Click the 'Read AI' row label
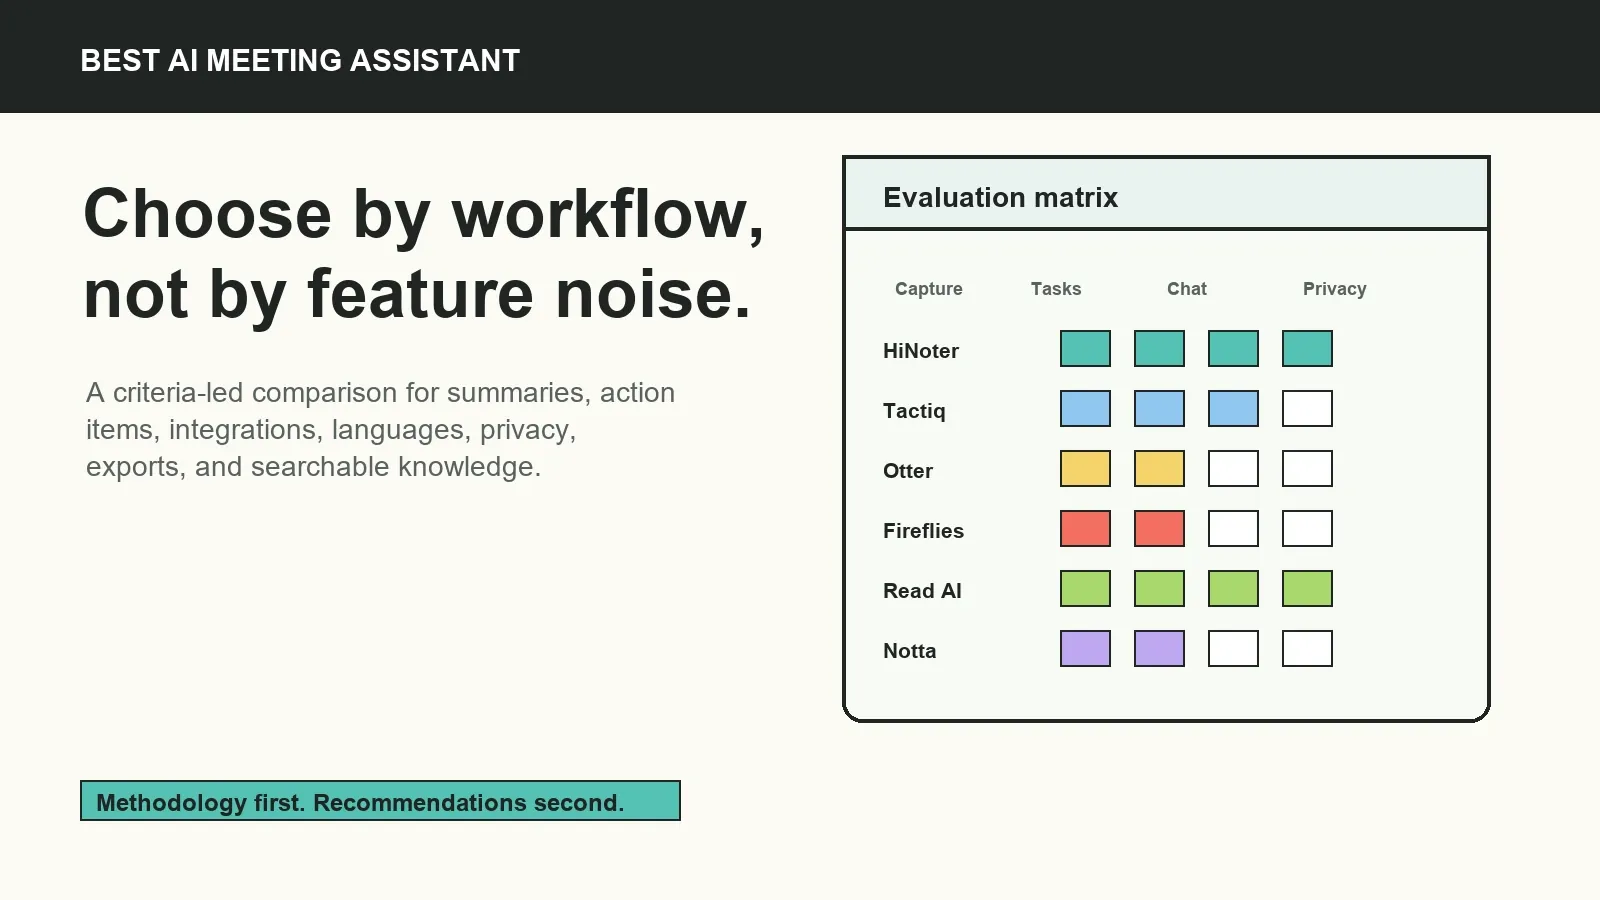This screenshot has height=900, width=1600. (x=922, y=591)
